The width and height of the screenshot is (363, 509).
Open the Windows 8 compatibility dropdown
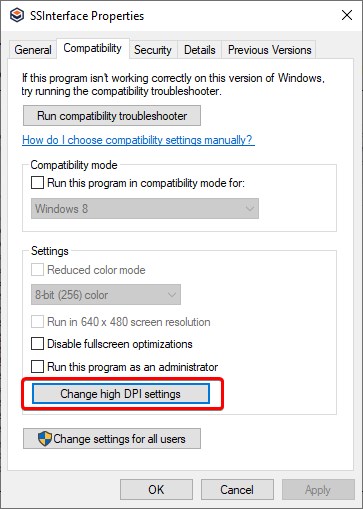(x=145, y=209)
